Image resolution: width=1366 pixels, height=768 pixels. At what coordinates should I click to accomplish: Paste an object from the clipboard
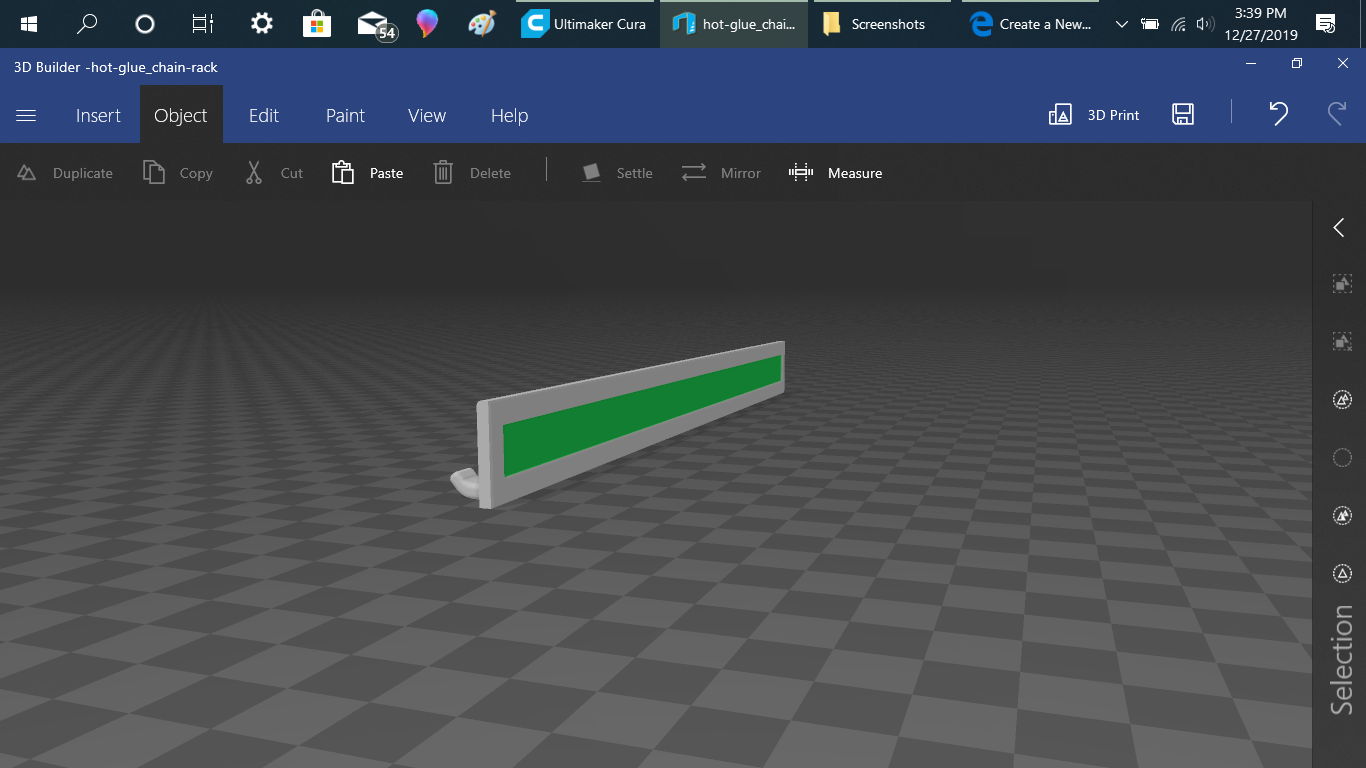(367, 173)
